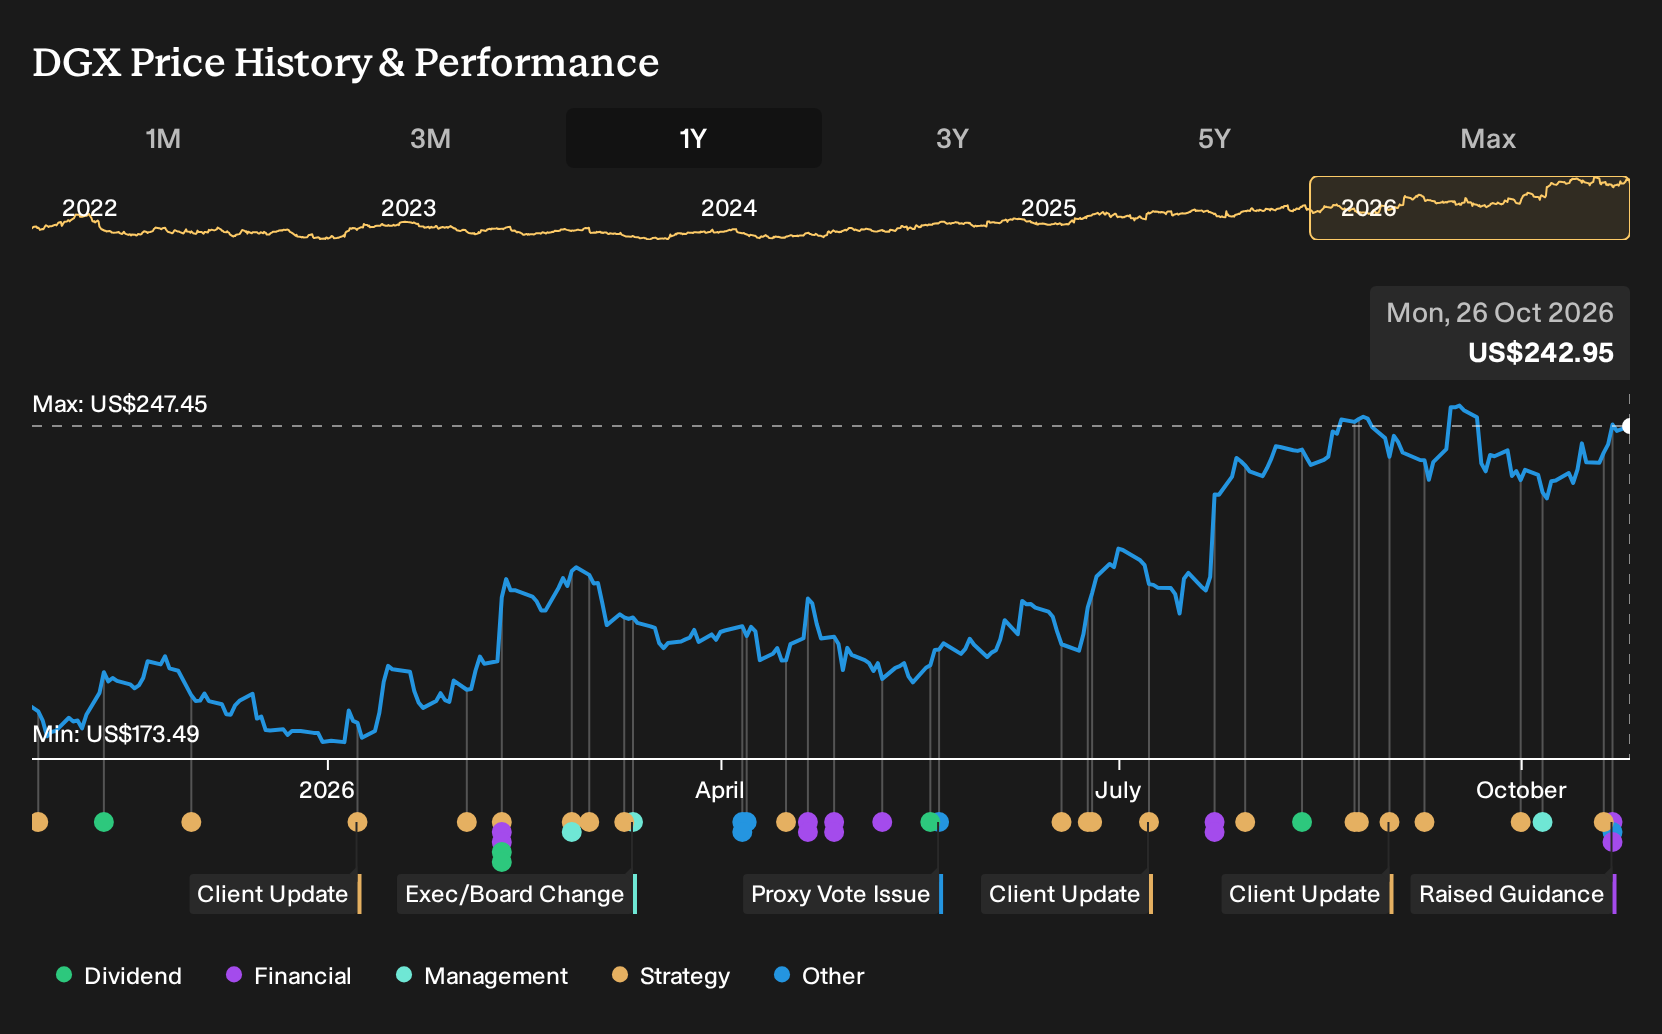
Task: Click the Mon, 26 Oct 2026 date
Action: pyautogui.click(x=1499, y=313)
